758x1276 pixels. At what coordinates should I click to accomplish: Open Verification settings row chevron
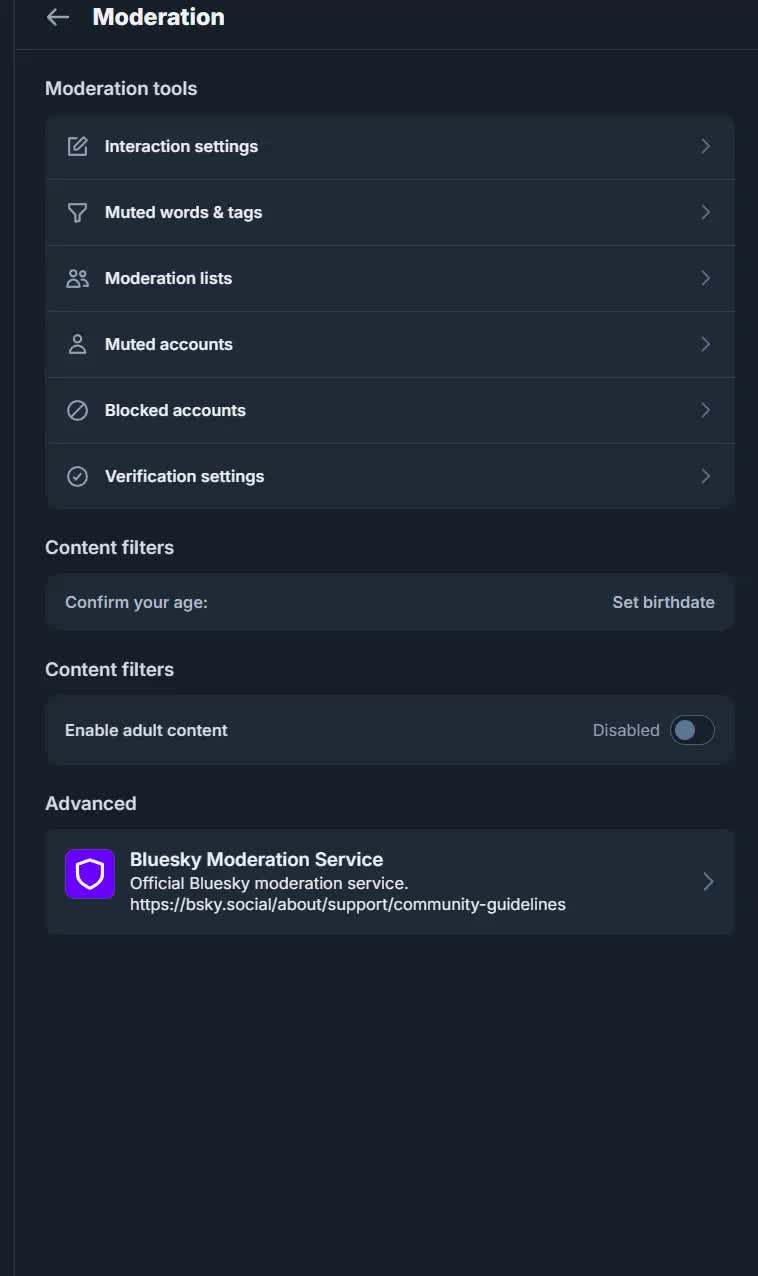pos(706,476)
